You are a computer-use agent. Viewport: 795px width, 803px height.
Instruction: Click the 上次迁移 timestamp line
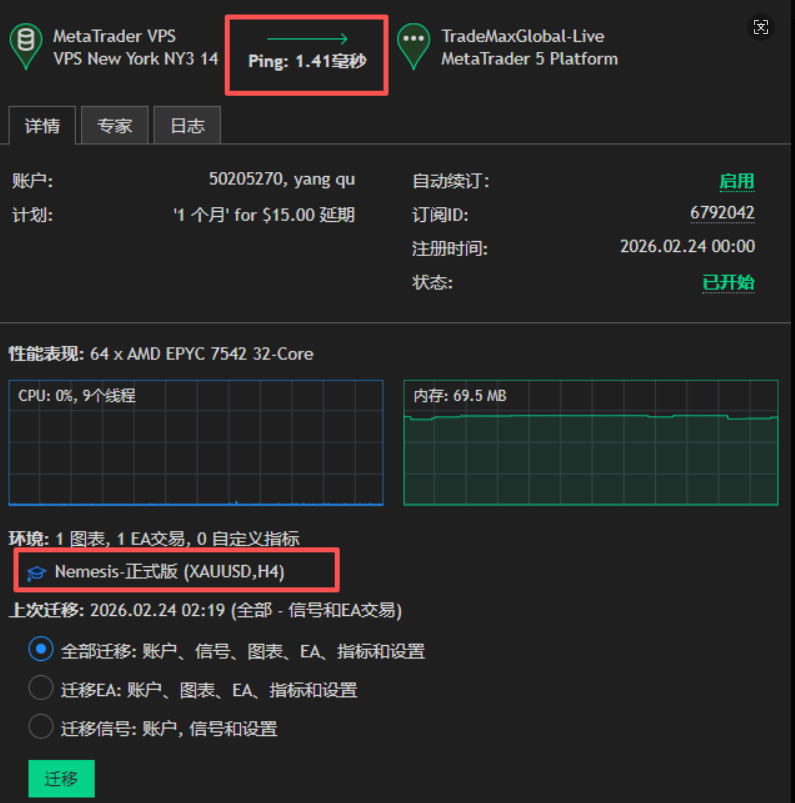coord(205,610)
